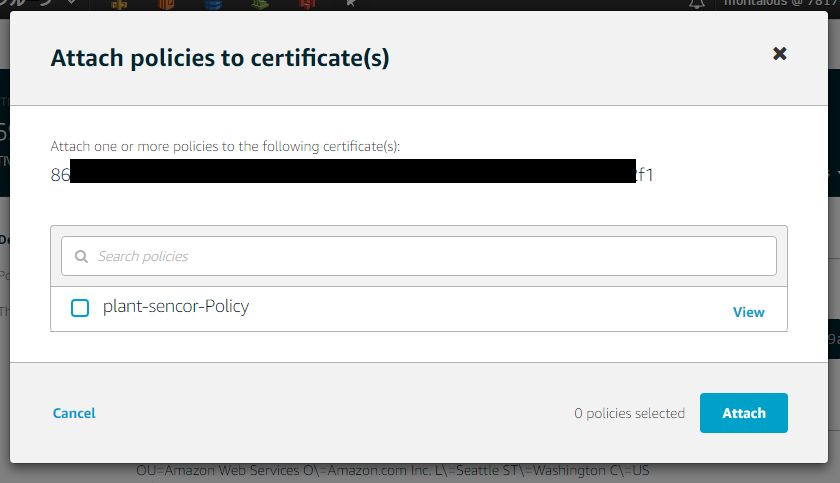Click the blue Attach button
840x483 pixels.
click(743, 413)
